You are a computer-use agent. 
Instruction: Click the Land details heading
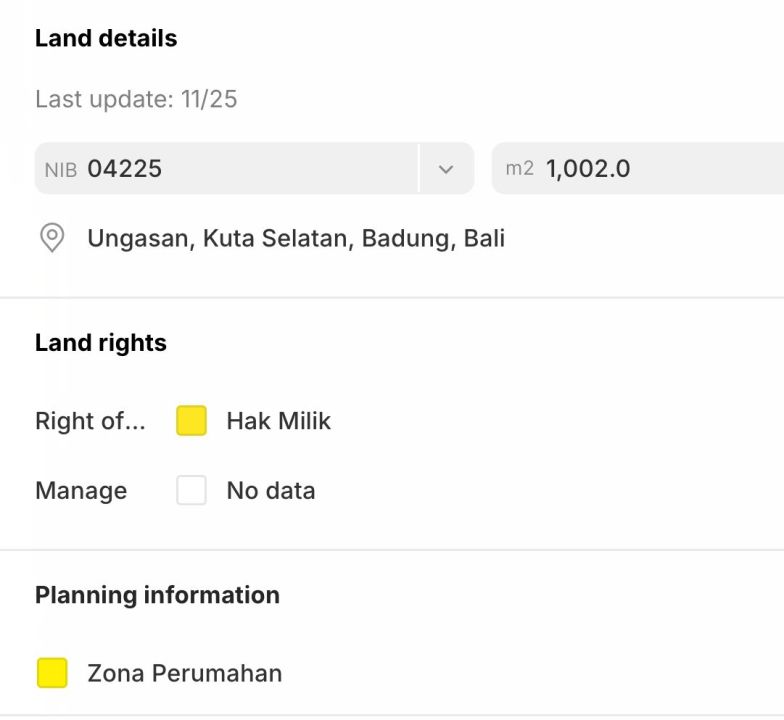coord(106,38)
